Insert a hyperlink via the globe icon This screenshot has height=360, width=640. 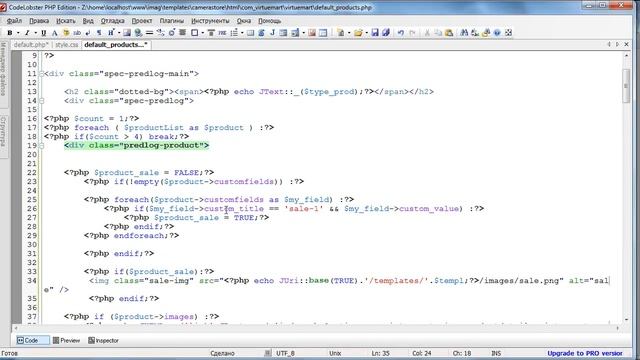pyautogui.click(x=138, y=33)
